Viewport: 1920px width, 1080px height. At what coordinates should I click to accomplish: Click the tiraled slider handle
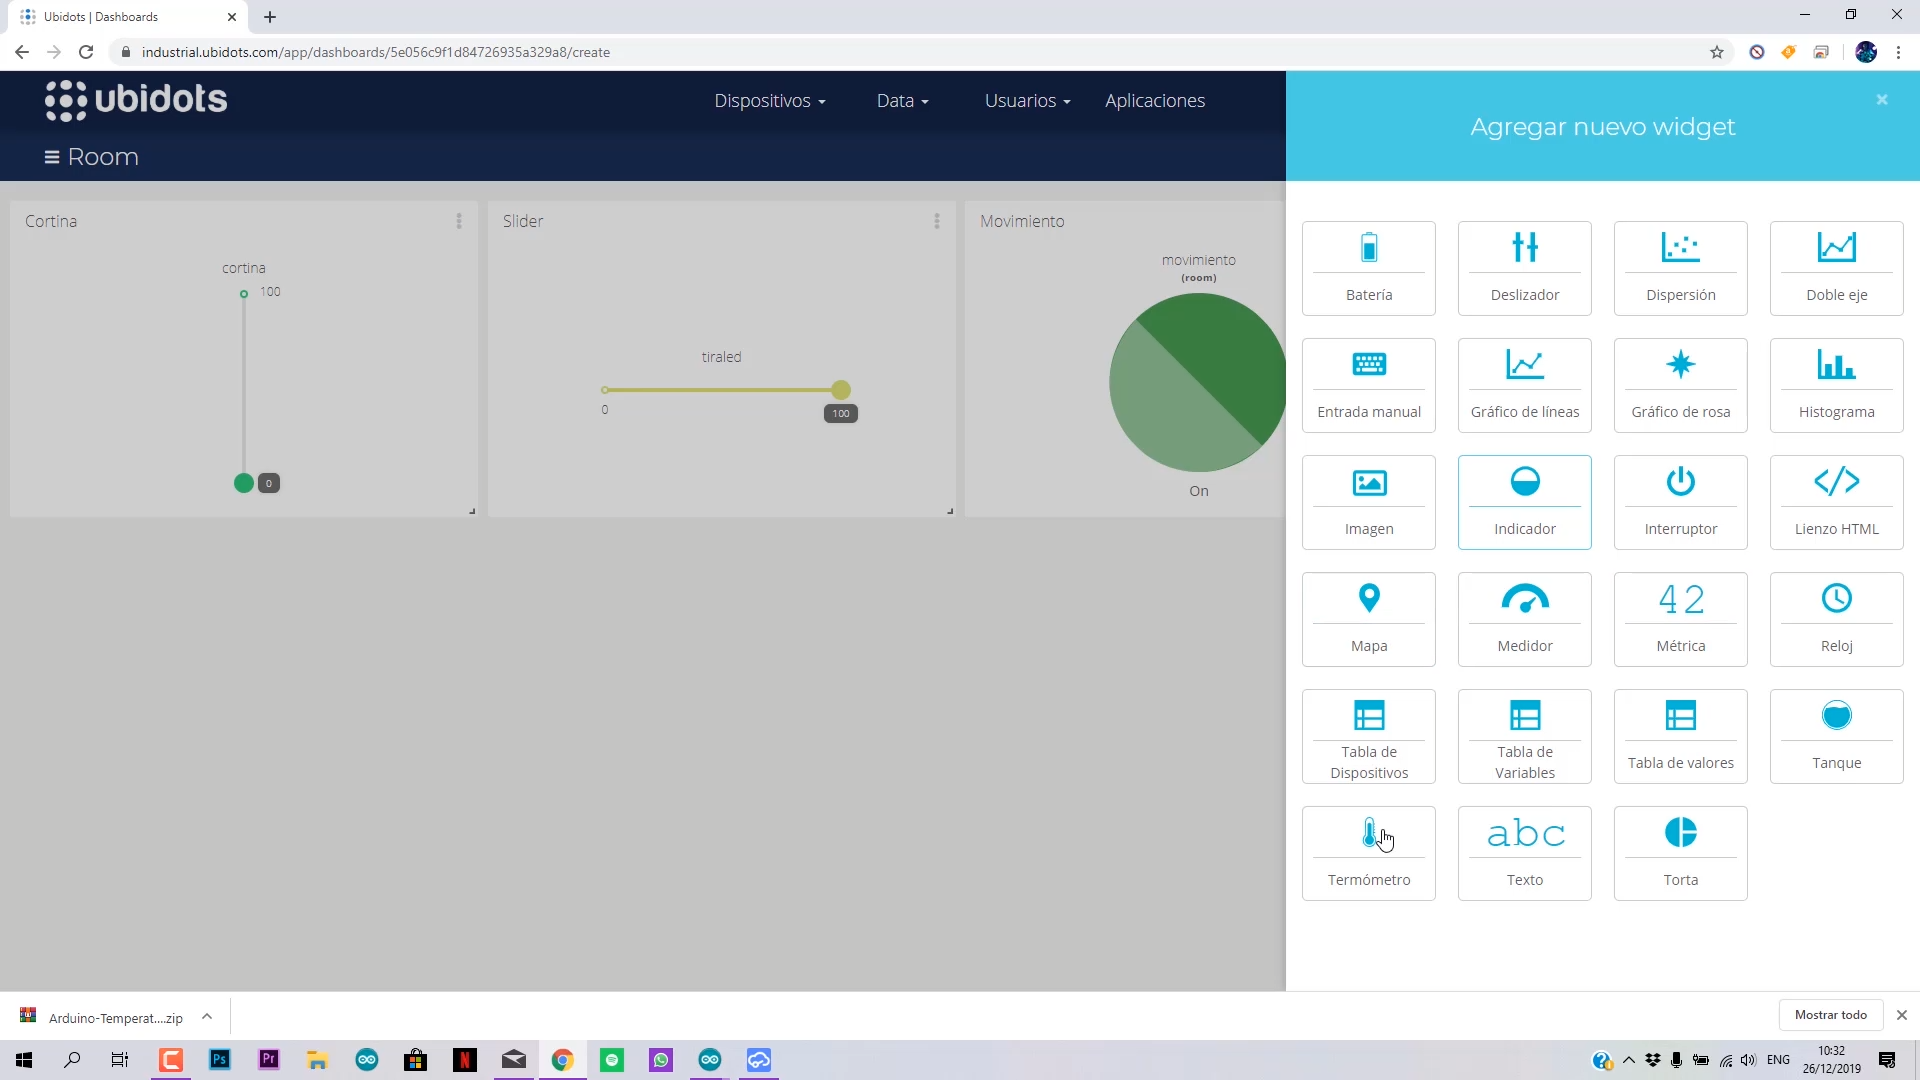[841, 390]
